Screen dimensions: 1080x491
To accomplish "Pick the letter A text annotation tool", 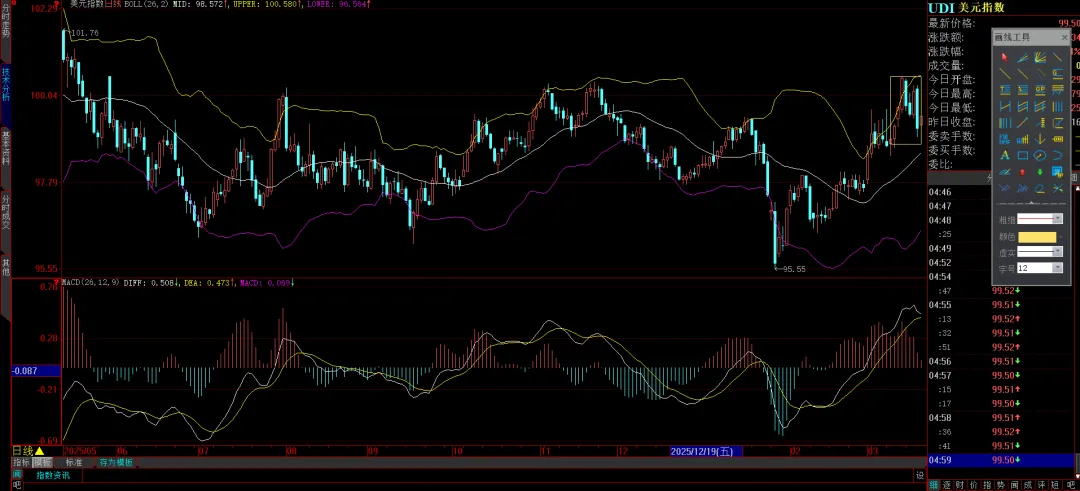I will (1005, 156).
